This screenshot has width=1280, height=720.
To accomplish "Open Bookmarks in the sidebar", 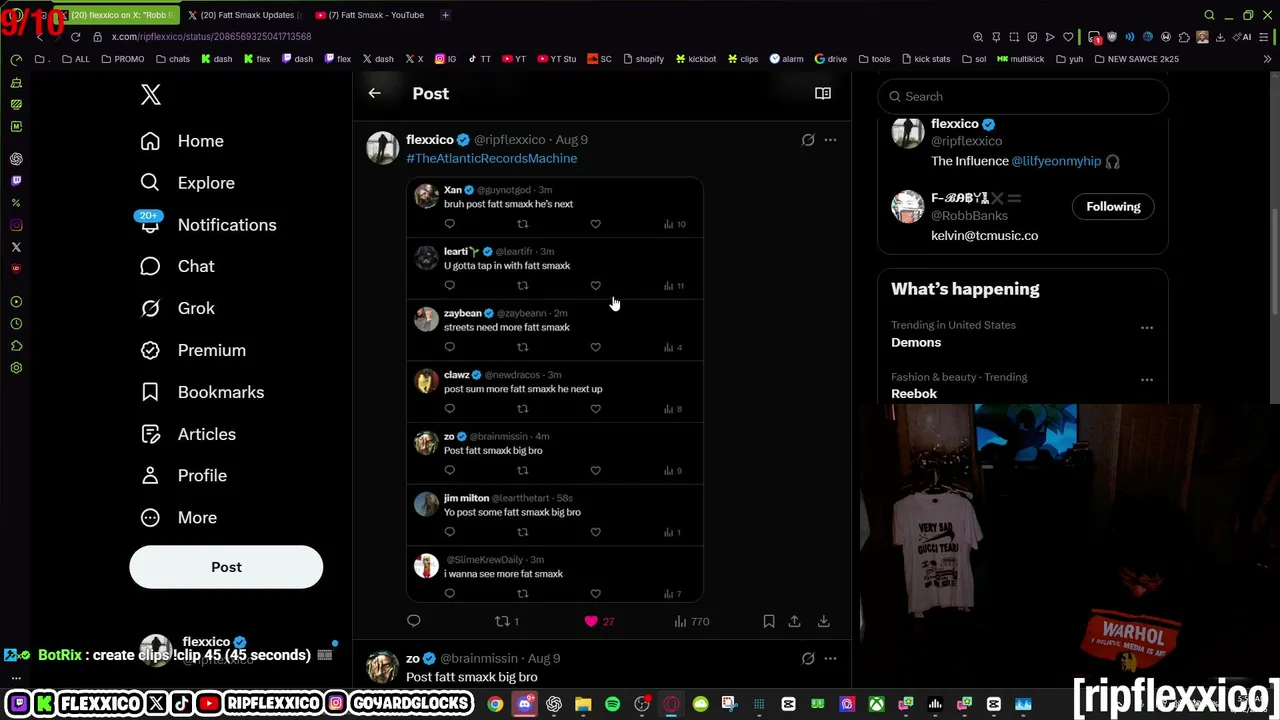I will [x=201, y=392].
